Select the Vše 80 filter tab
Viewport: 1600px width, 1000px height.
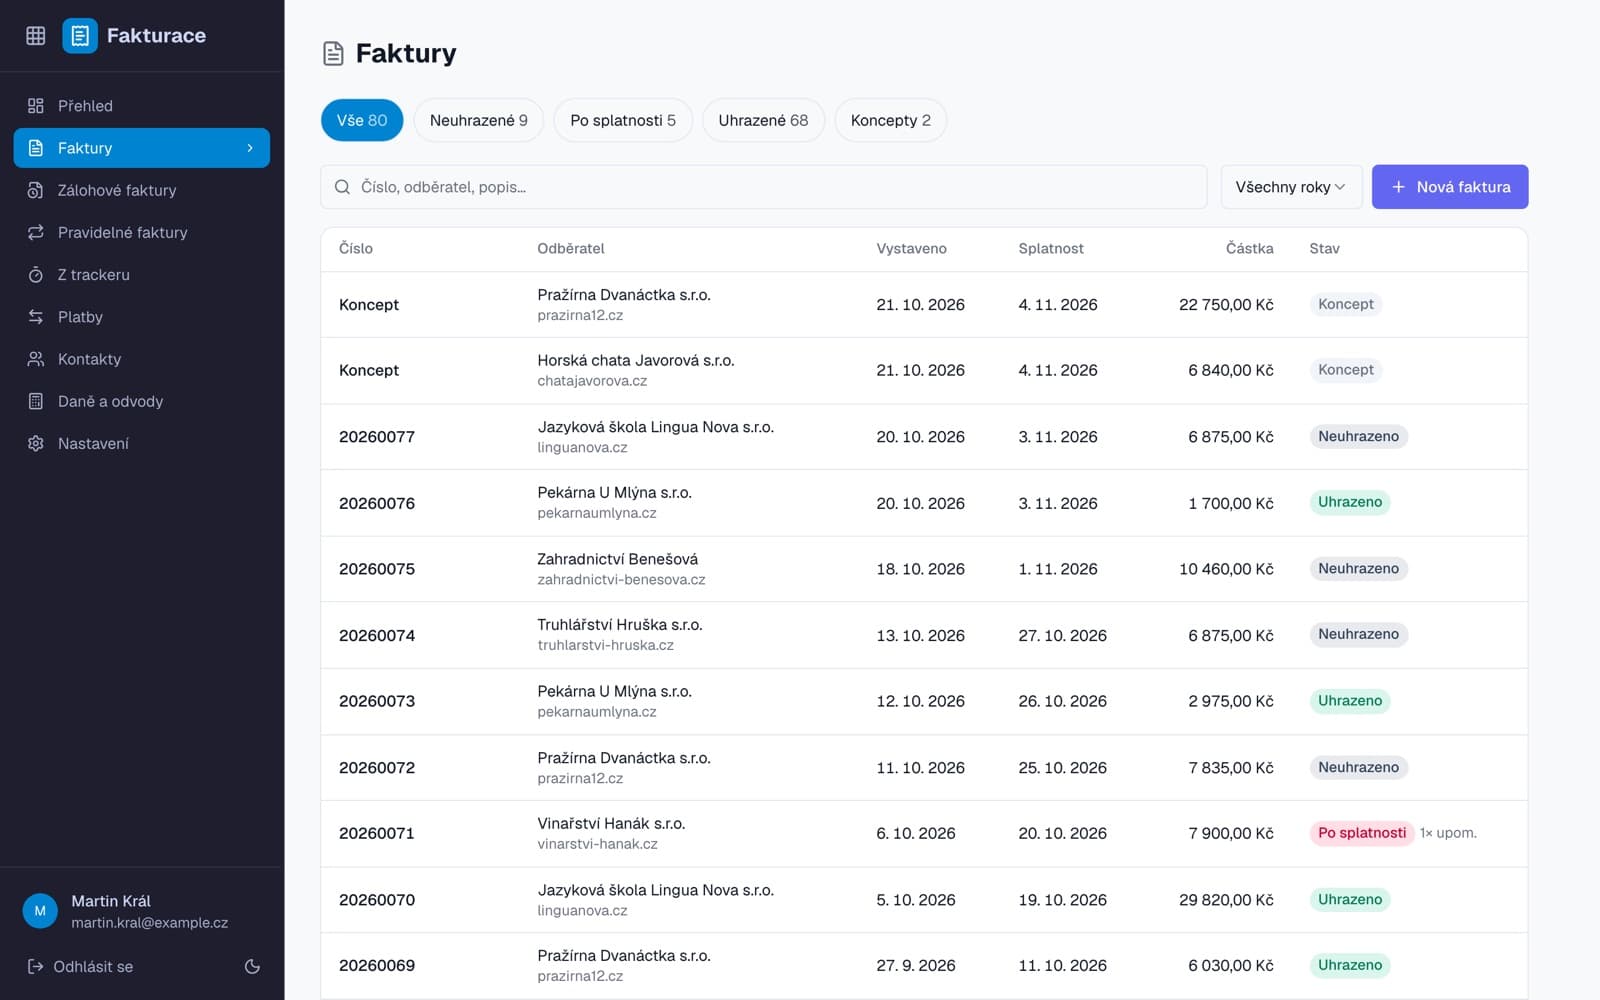362,120
